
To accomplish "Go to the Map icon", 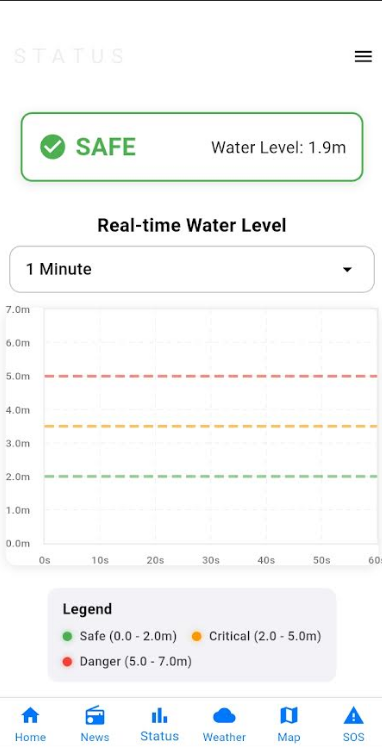I will tap(289, 716).
